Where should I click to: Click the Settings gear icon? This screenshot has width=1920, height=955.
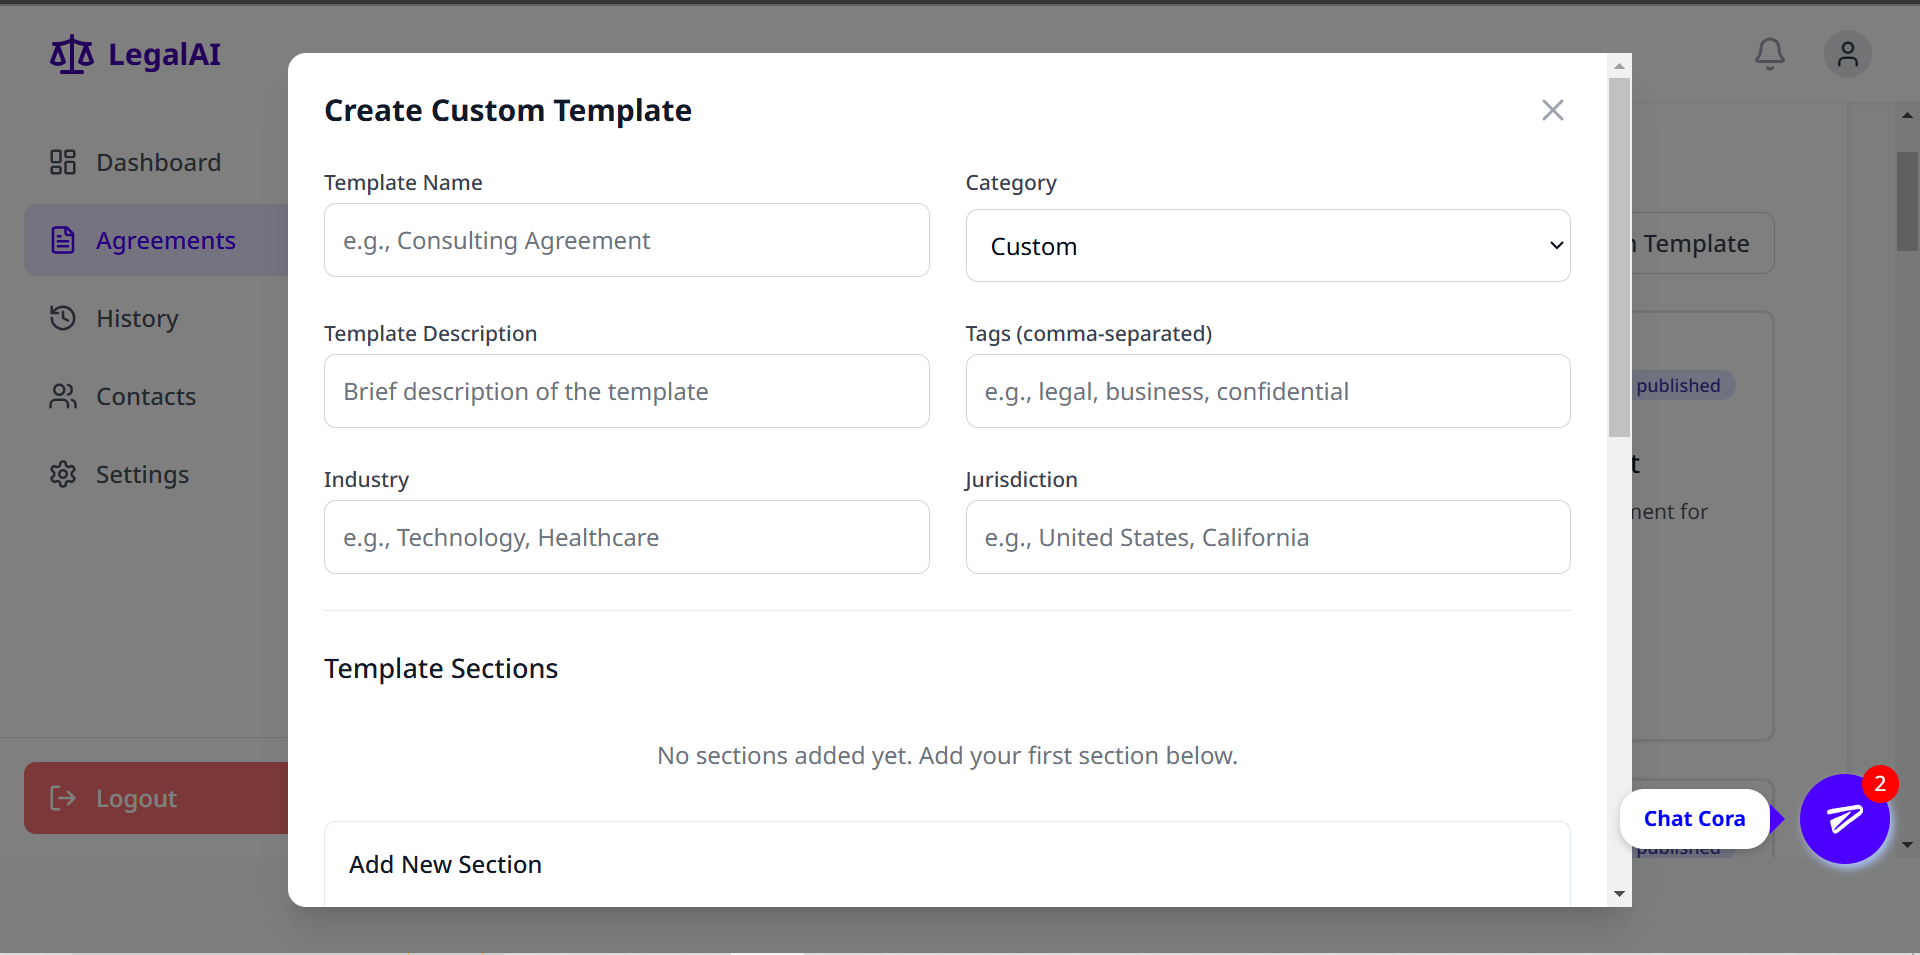point(63,474)
